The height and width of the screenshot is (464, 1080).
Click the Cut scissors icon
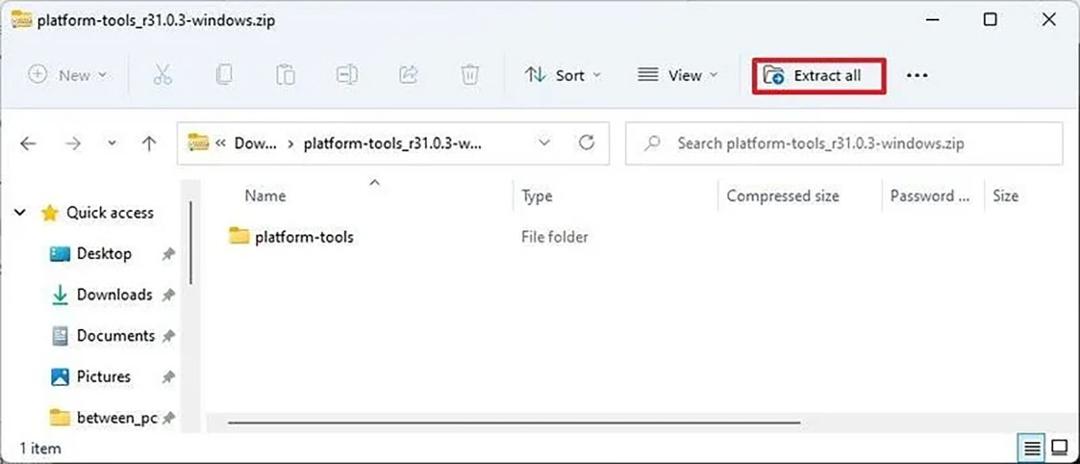(x=163, y=75)
